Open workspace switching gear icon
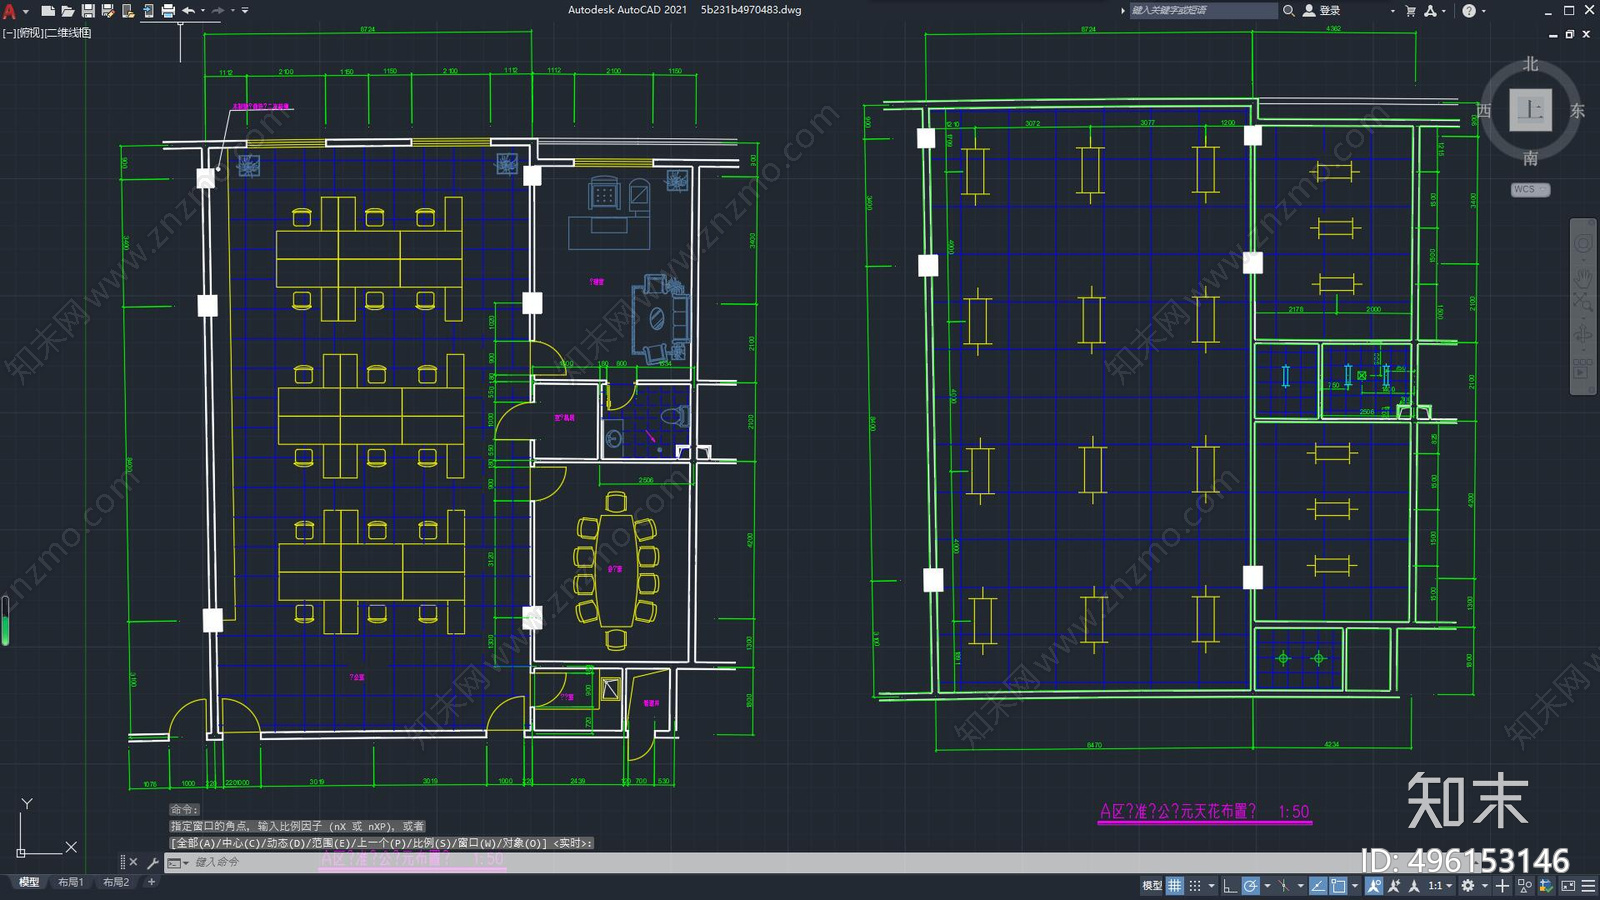 1468,886
